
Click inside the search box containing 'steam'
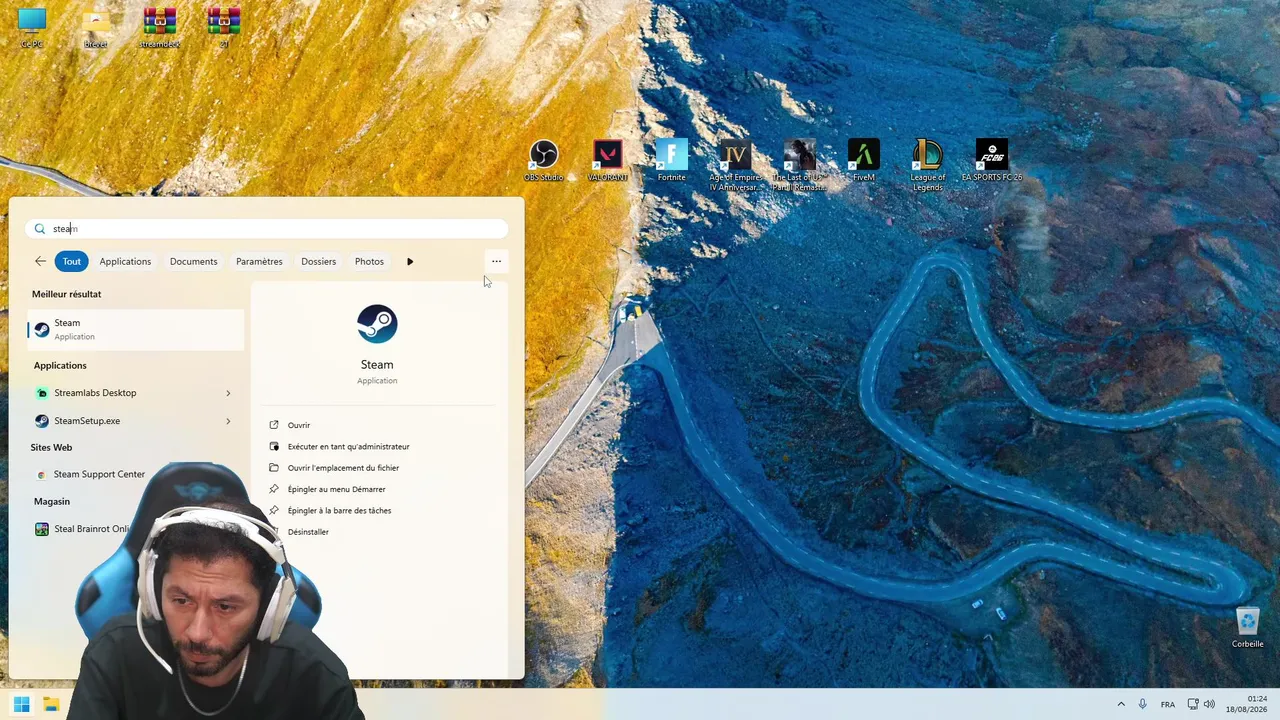coord(267,229)
